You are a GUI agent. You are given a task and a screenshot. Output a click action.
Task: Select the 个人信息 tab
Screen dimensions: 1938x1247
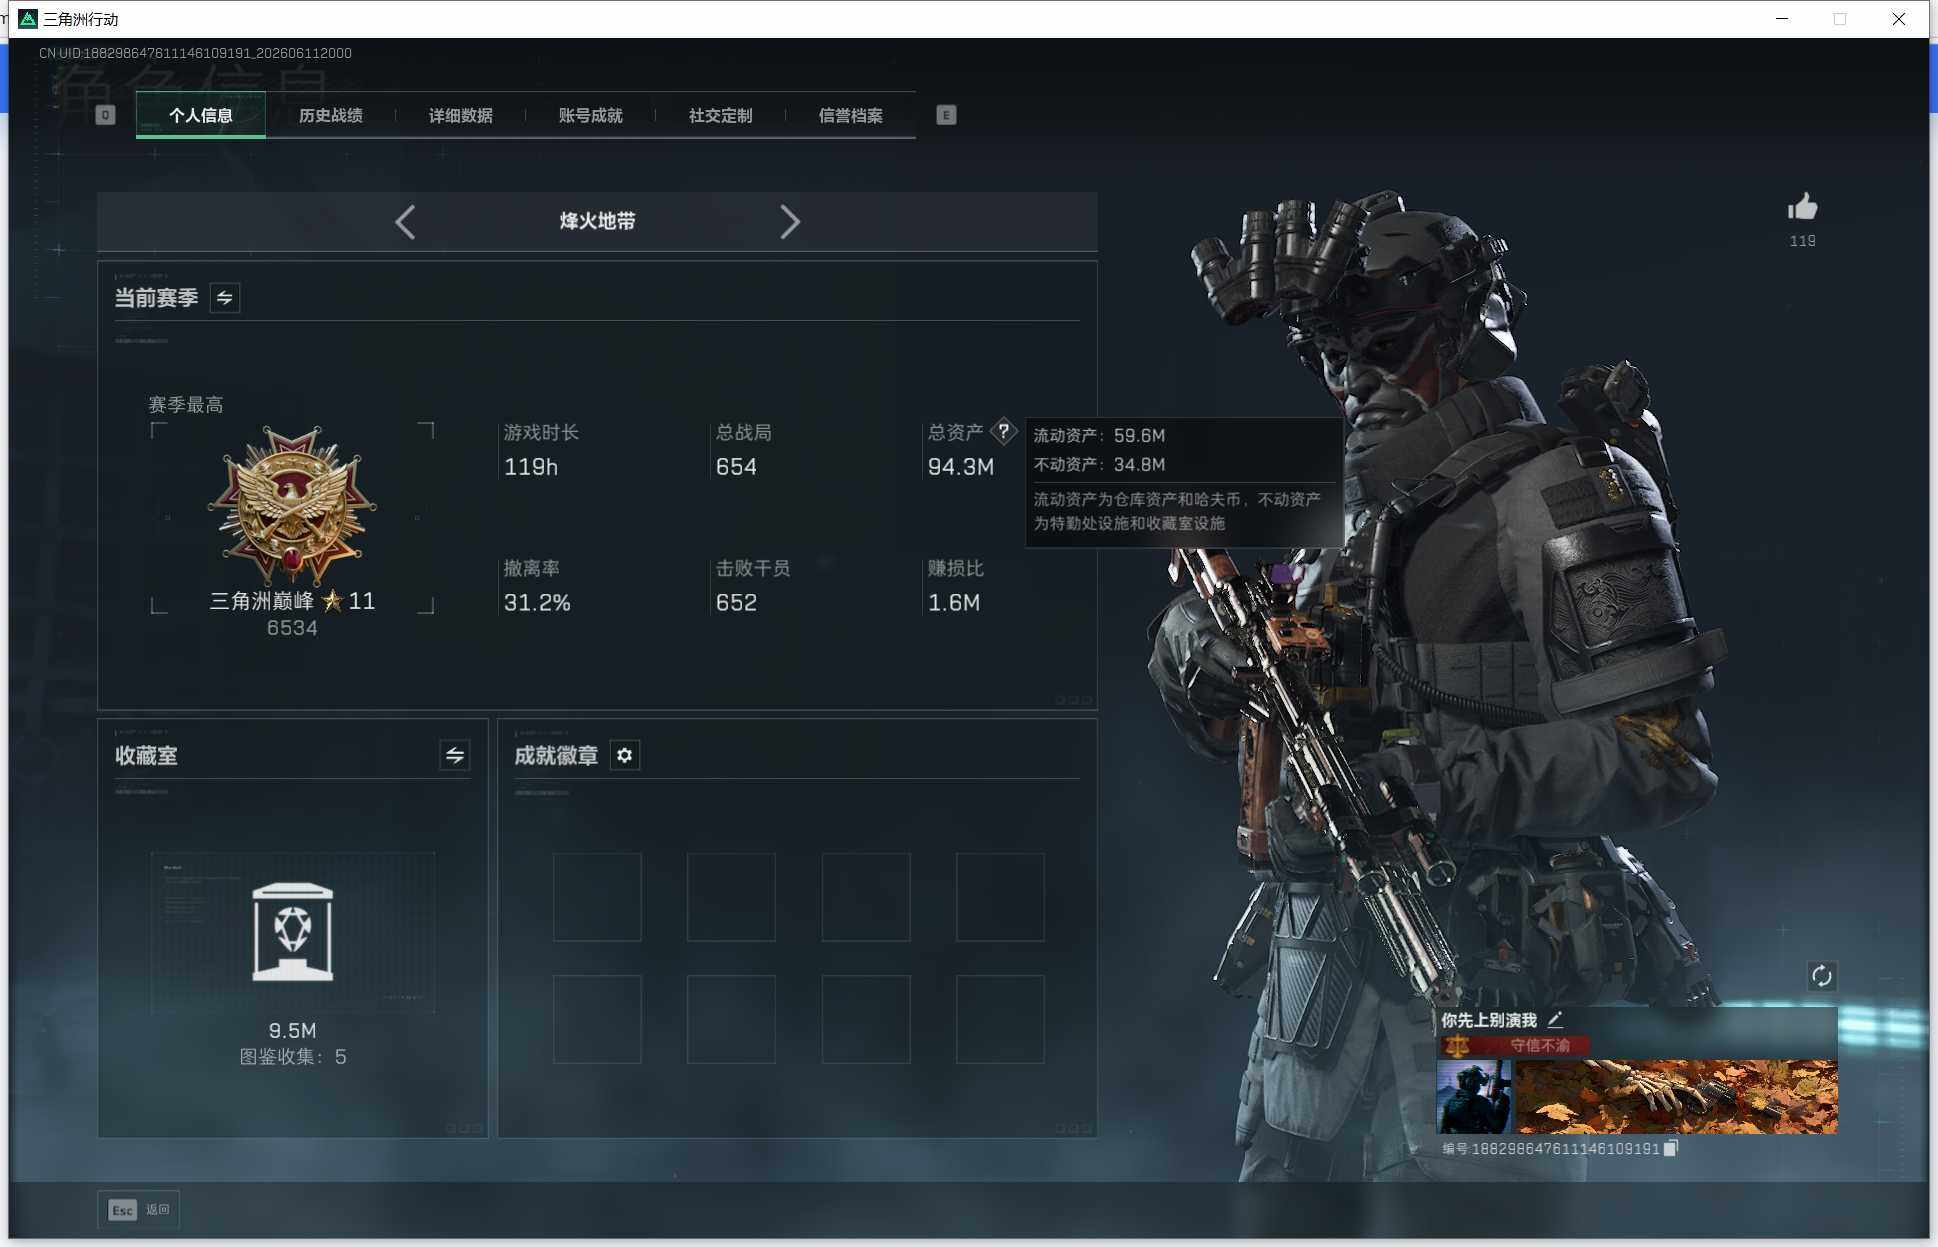click(x=201, y=115)
